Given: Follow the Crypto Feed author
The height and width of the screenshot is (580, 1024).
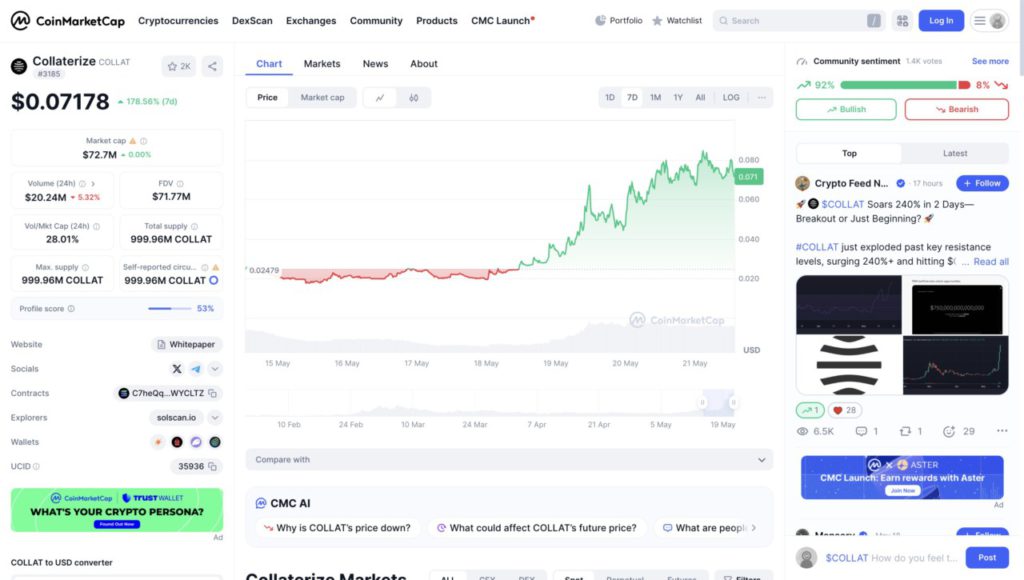Looking at the screenshot, I should click(x=982, y=183).
